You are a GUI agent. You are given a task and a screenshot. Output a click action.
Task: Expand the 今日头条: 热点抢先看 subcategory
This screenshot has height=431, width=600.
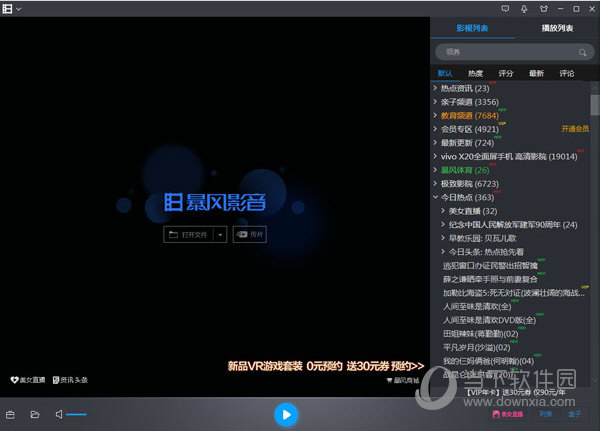(x=443, y=251)
